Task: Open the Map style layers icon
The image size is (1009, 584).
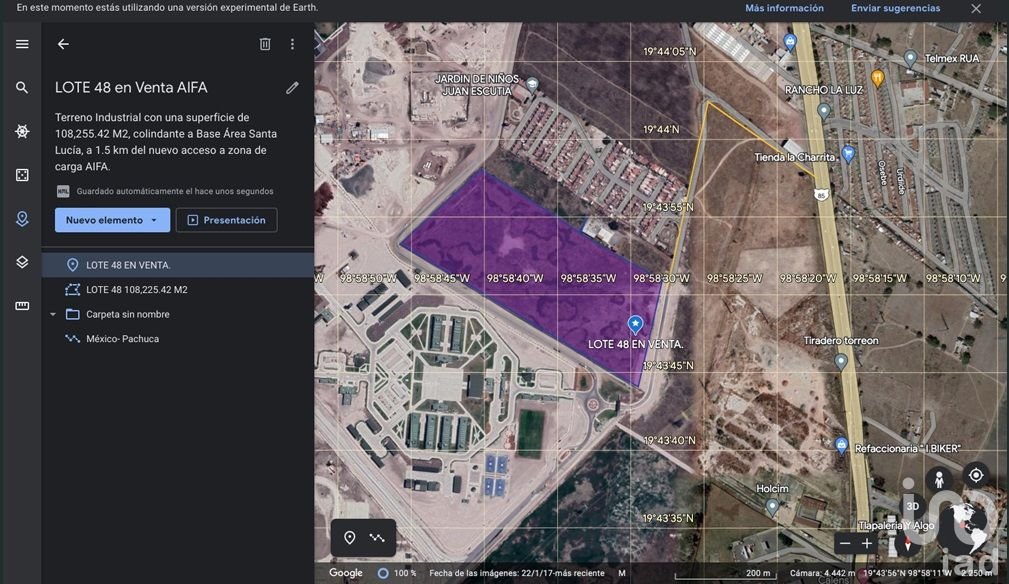Action: [x=22, y=262]
